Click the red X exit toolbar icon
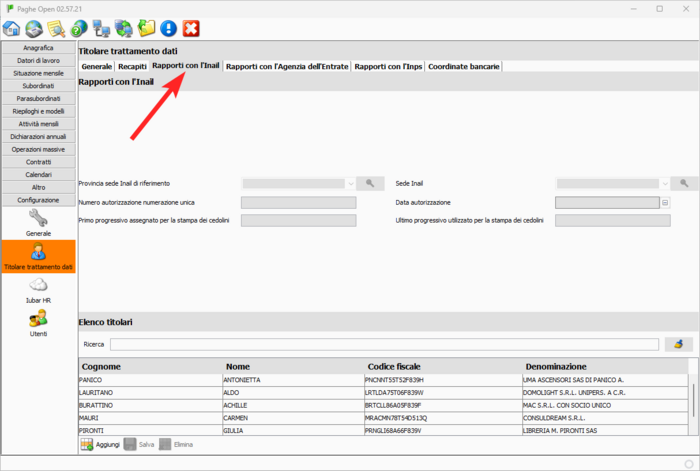Image resolution: width=700 pixels, height=471 pixels. coord(191,28)
